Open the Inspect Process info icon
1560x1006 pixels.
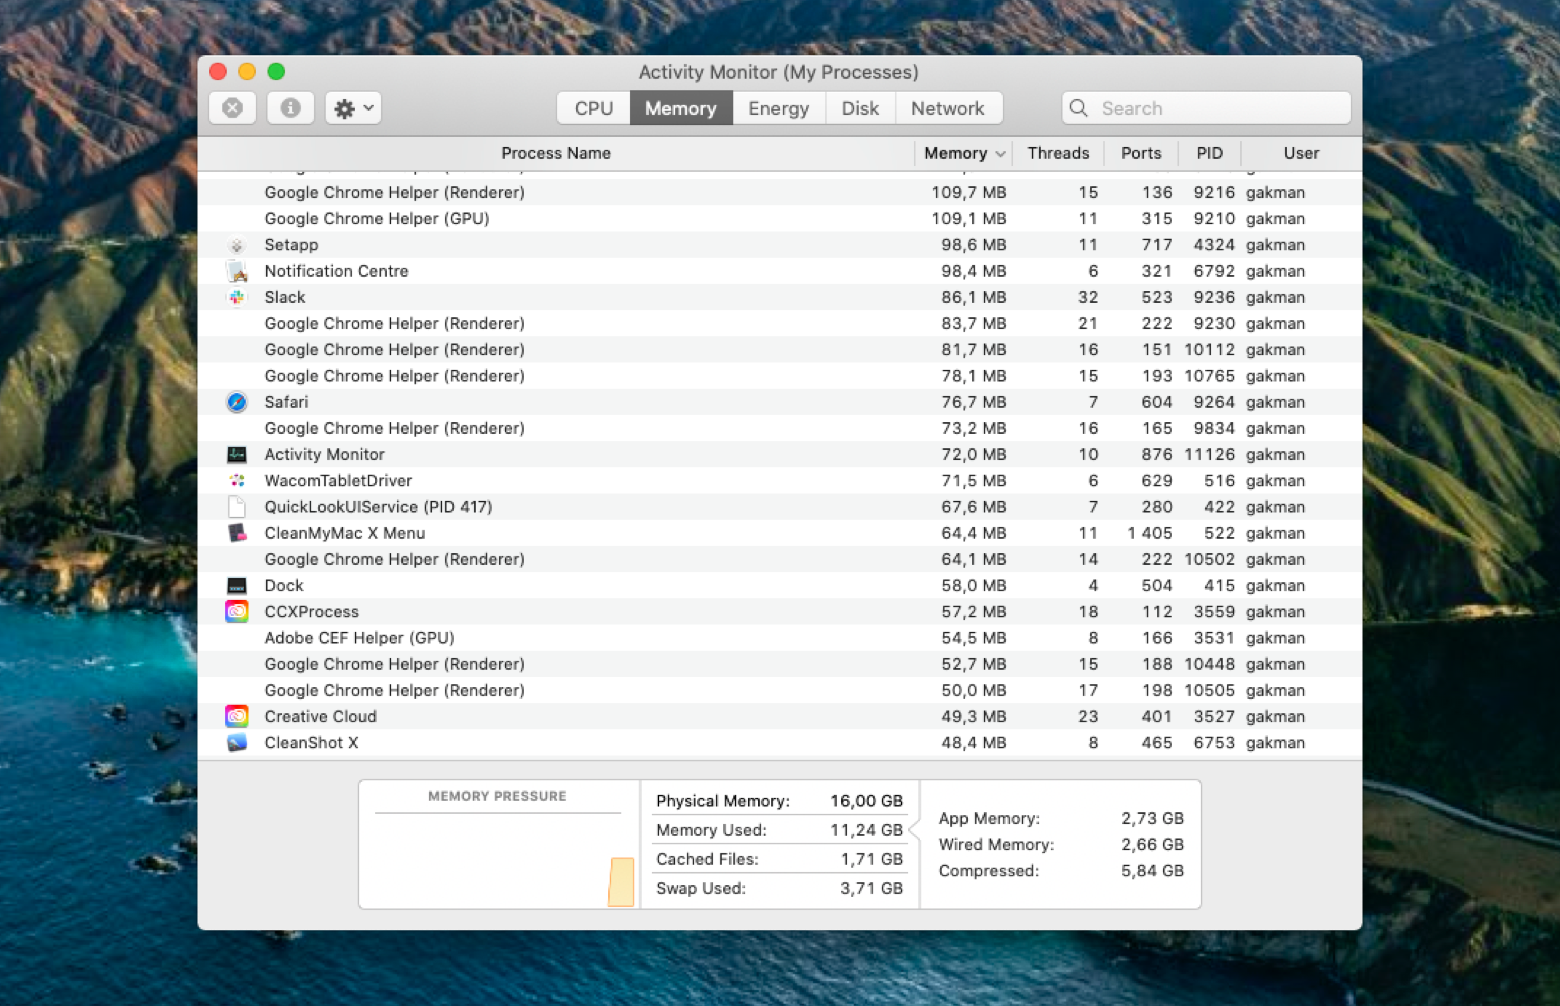[290, 108]
